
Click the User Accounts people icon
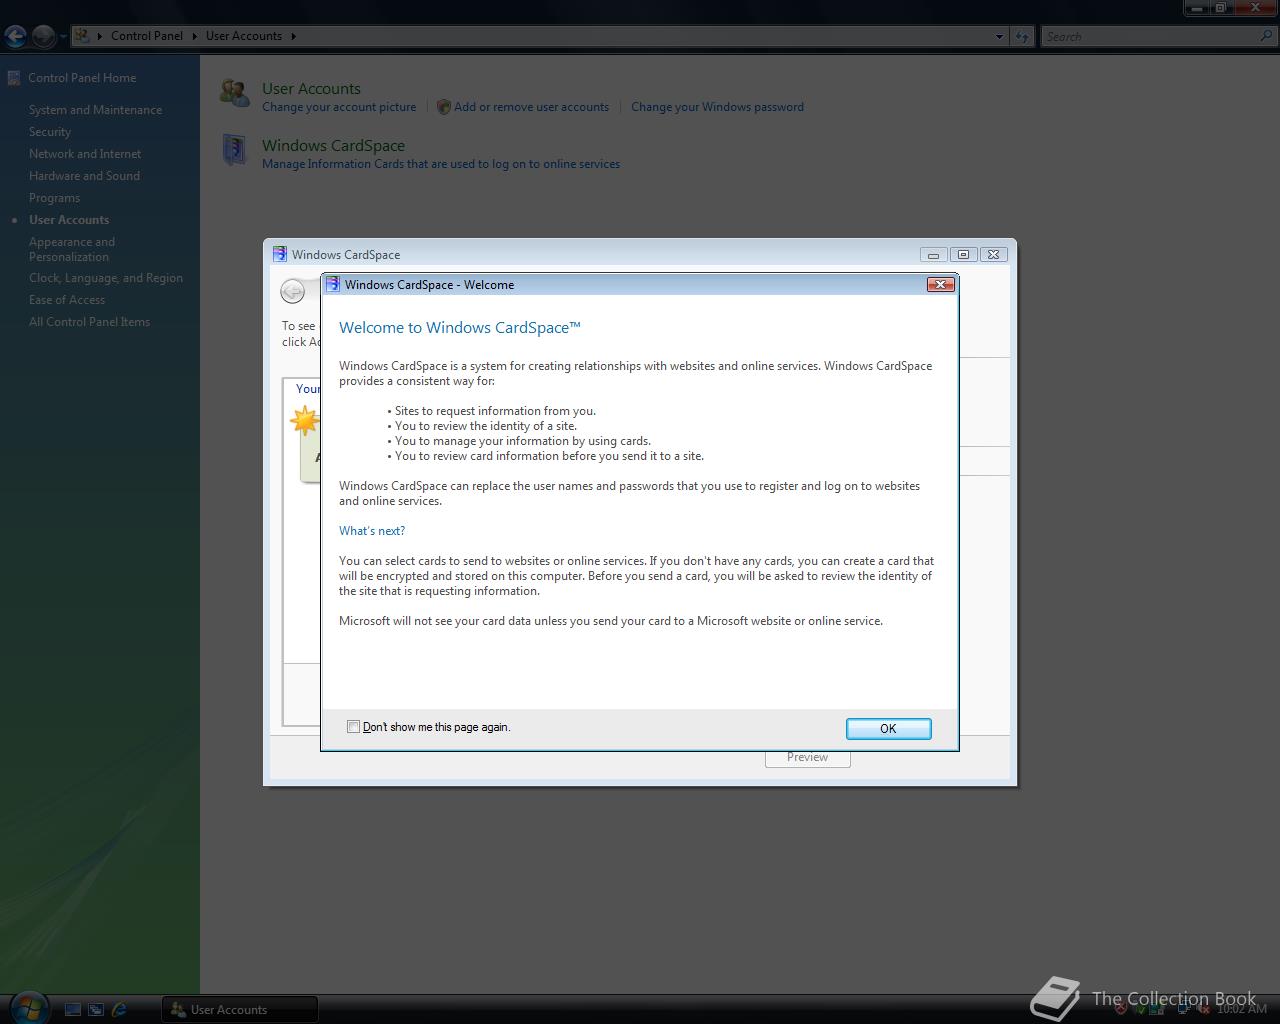pyautogui.click(x=235, y=94)
